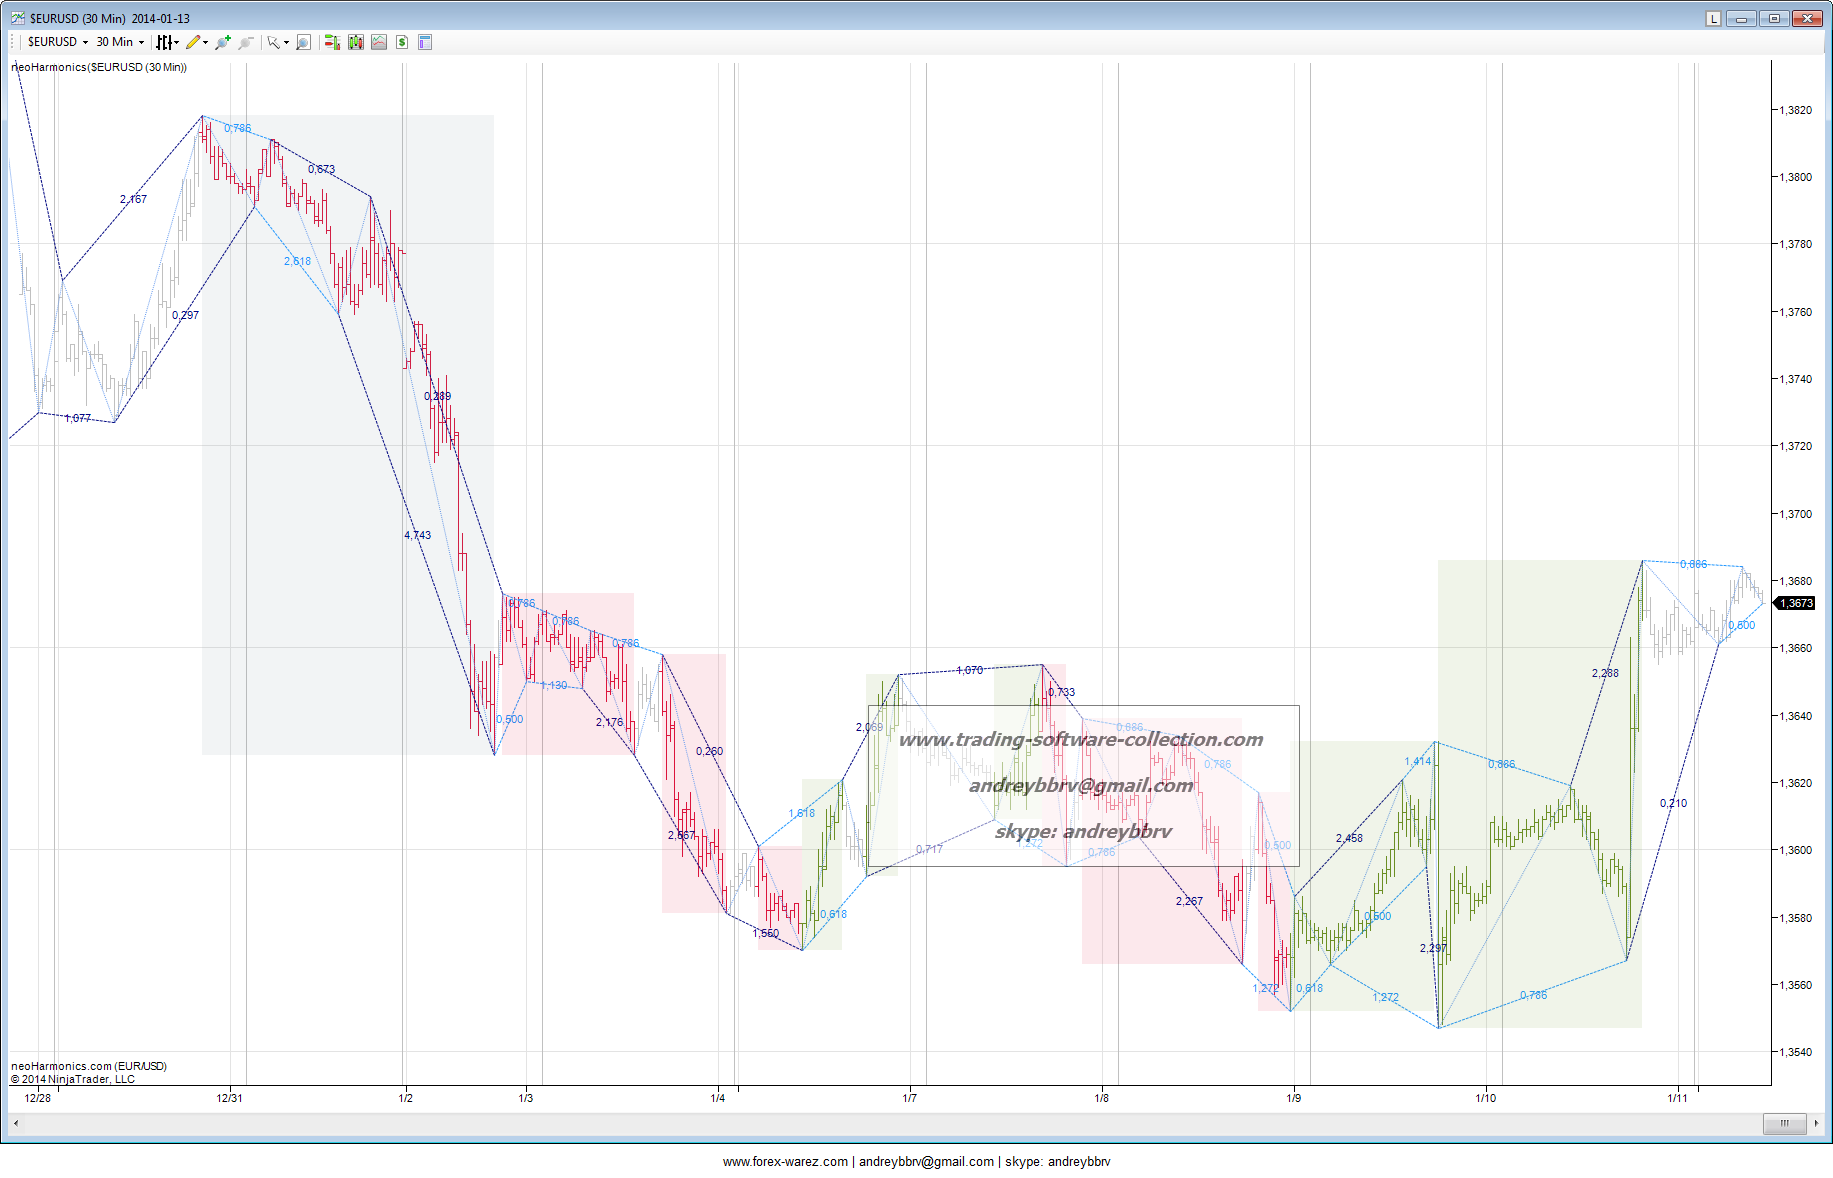This screenshot has height=1178, width=1833.
Task: Open the $EURUSD instrument dropdown
Action: coord(57,42)
